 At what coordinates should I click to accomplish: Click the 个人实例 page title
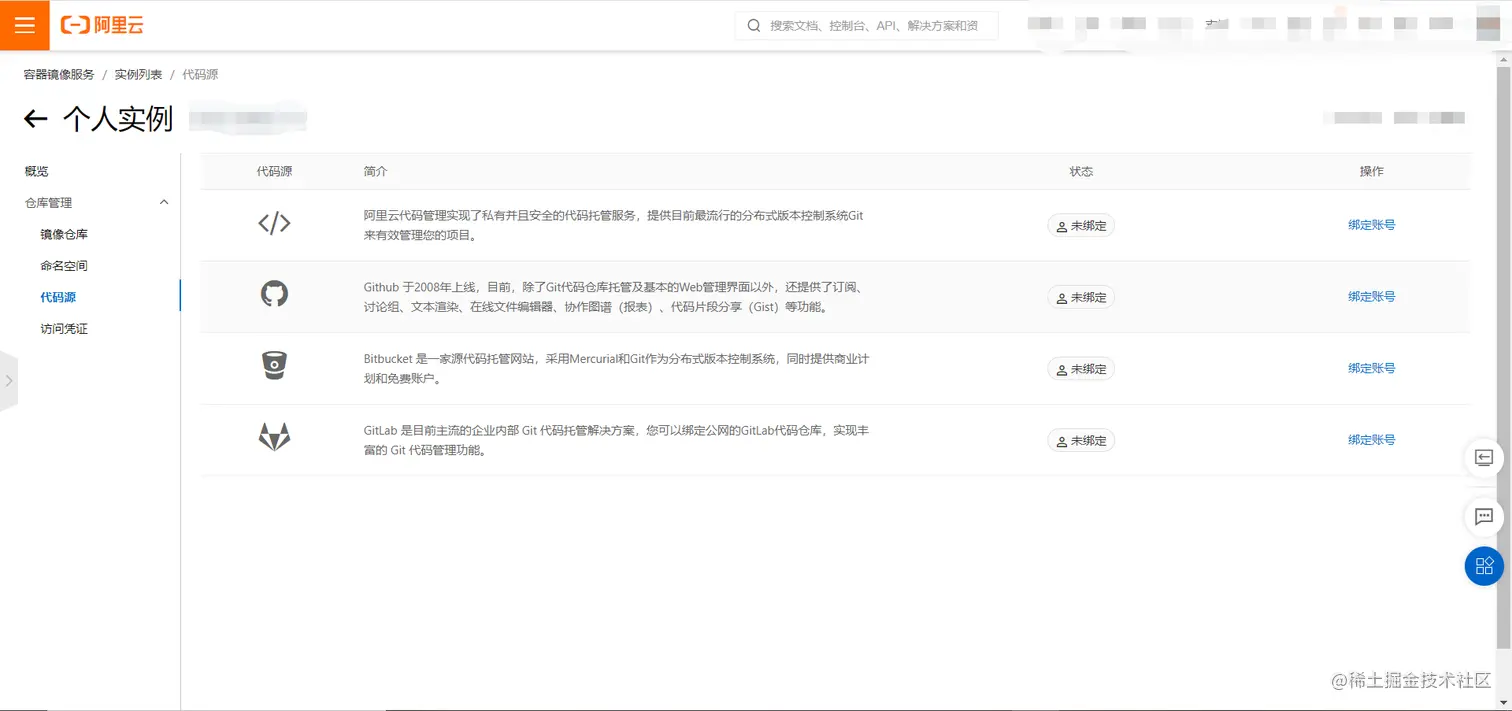(118, 119)
